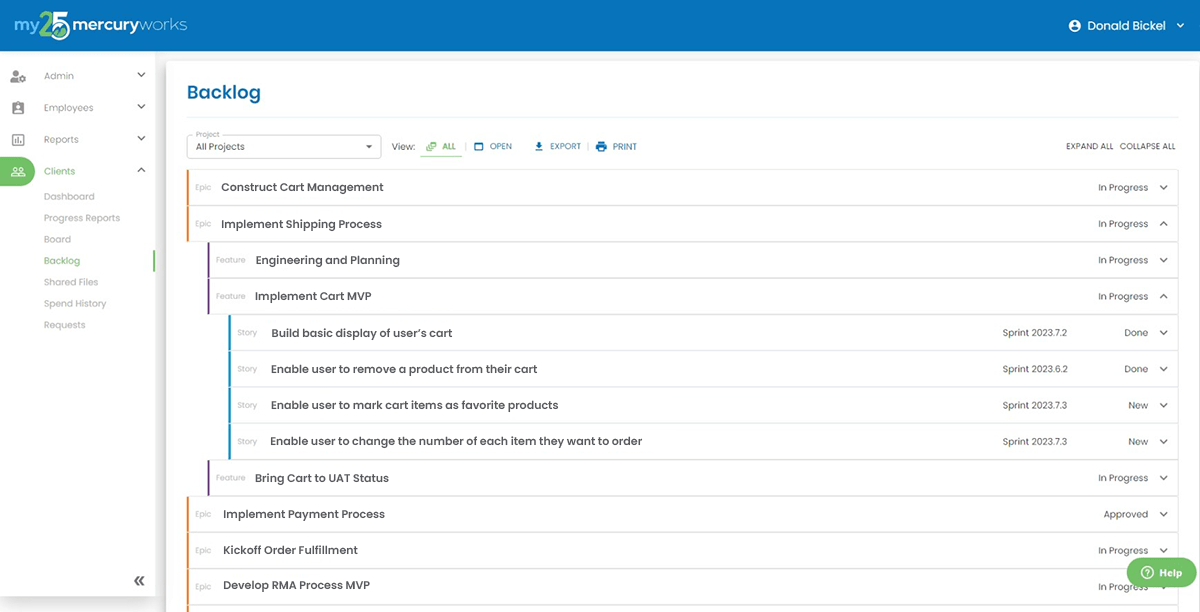Collapse the Implement Cart MVP feature

click(1163, 297)
